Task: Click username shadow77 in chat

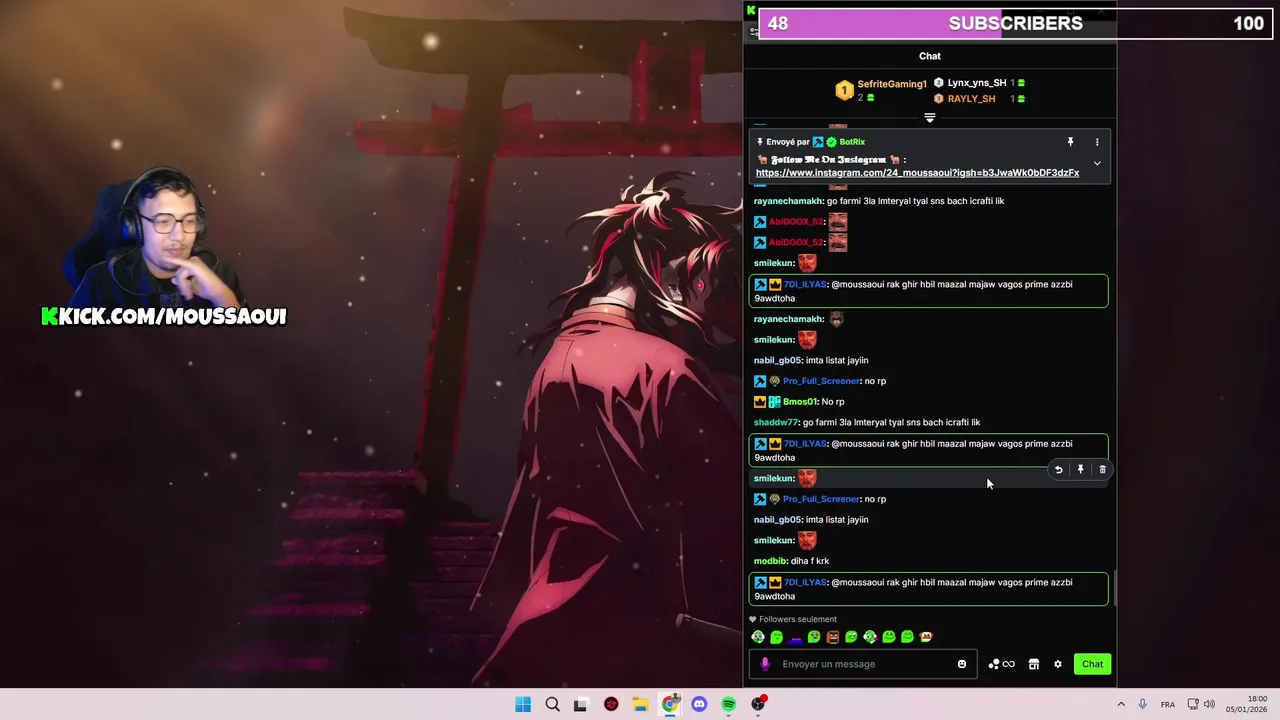Action: (775, 423)
